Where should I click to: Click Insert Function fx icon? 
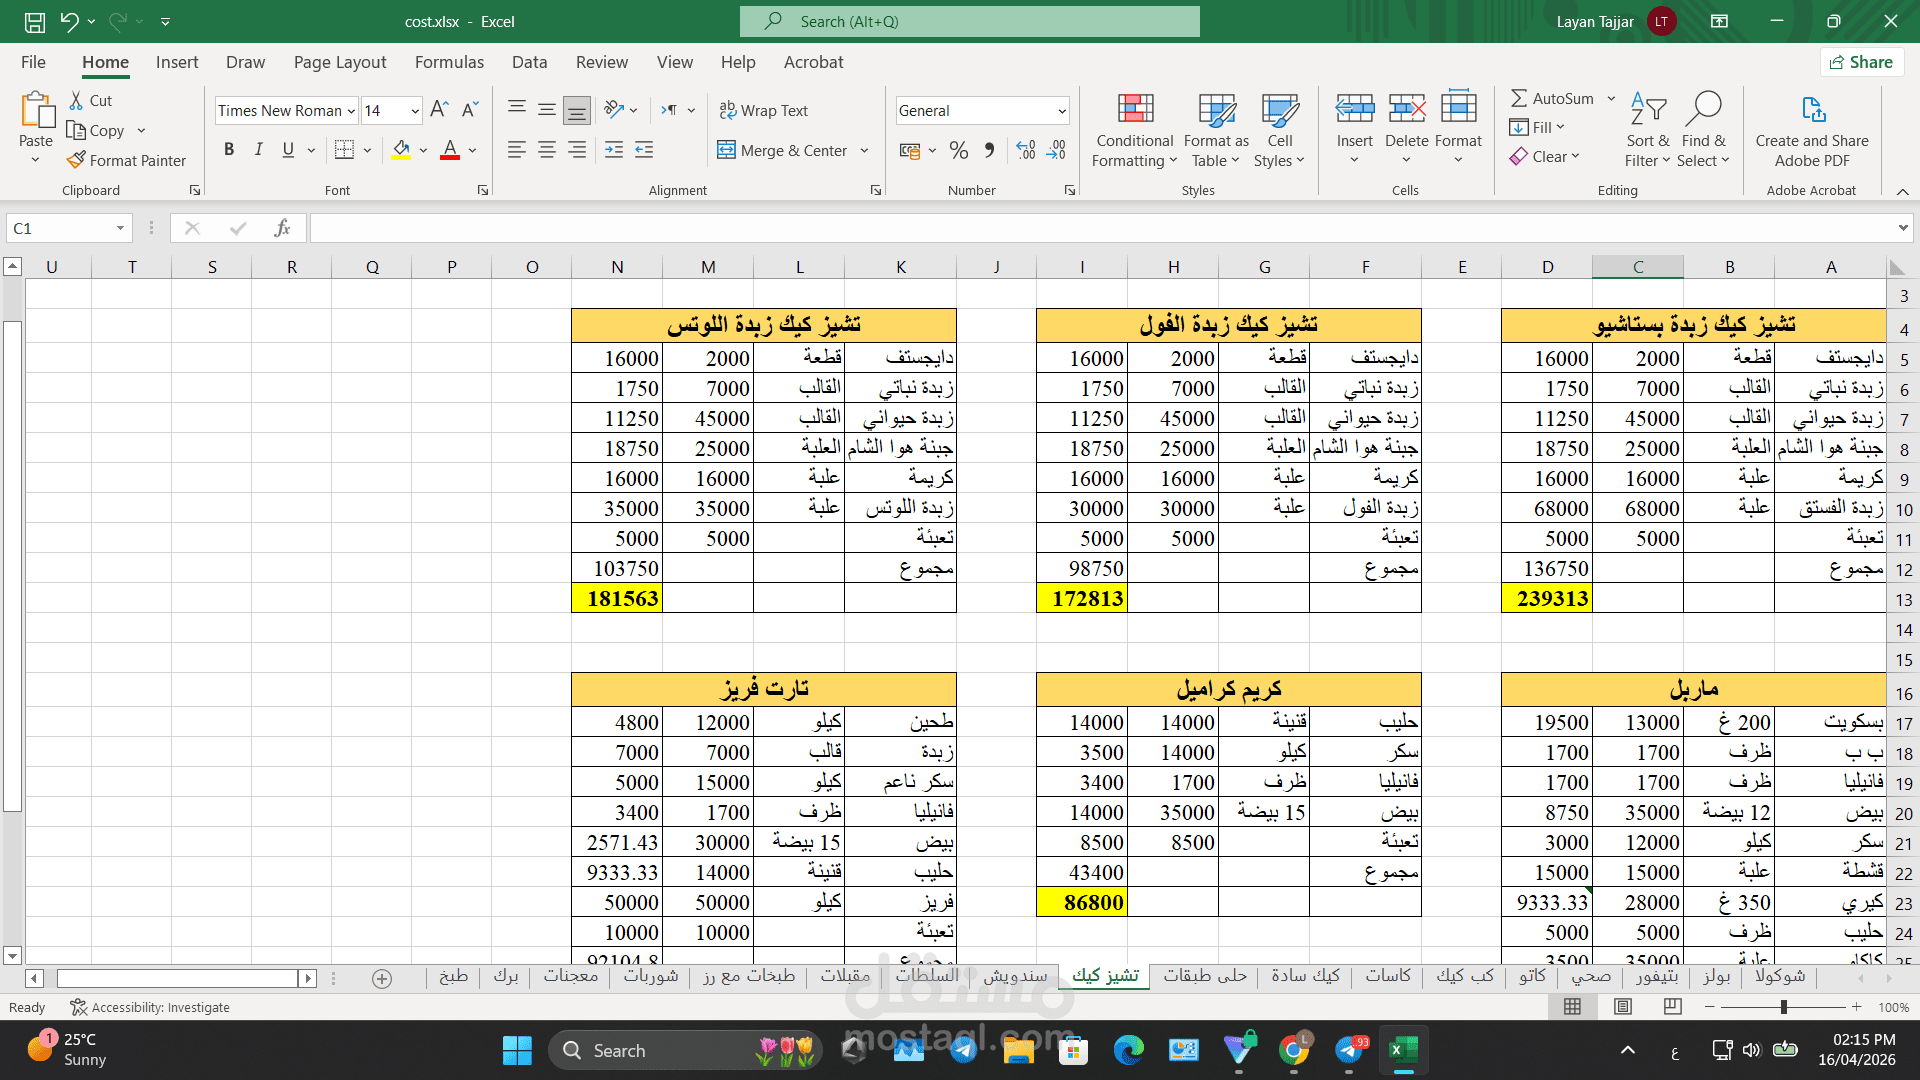click(282, 228)
